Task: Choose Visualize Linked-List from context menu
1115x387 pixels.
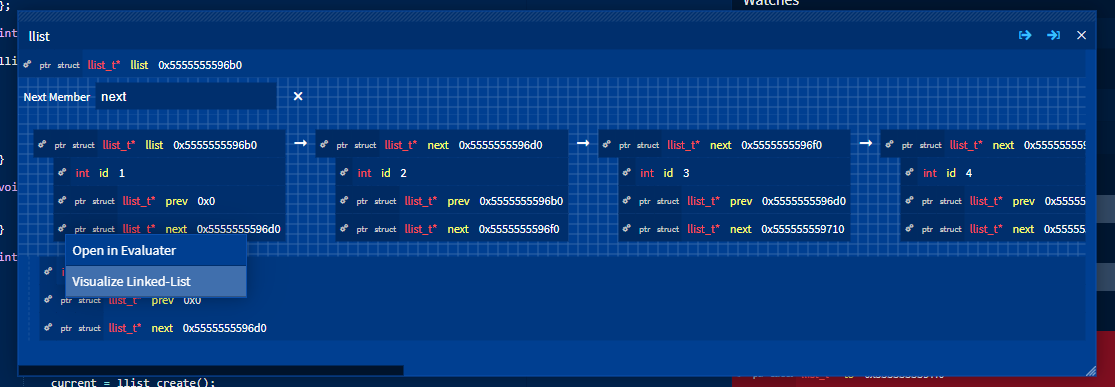Action: (x=156, y=281)
